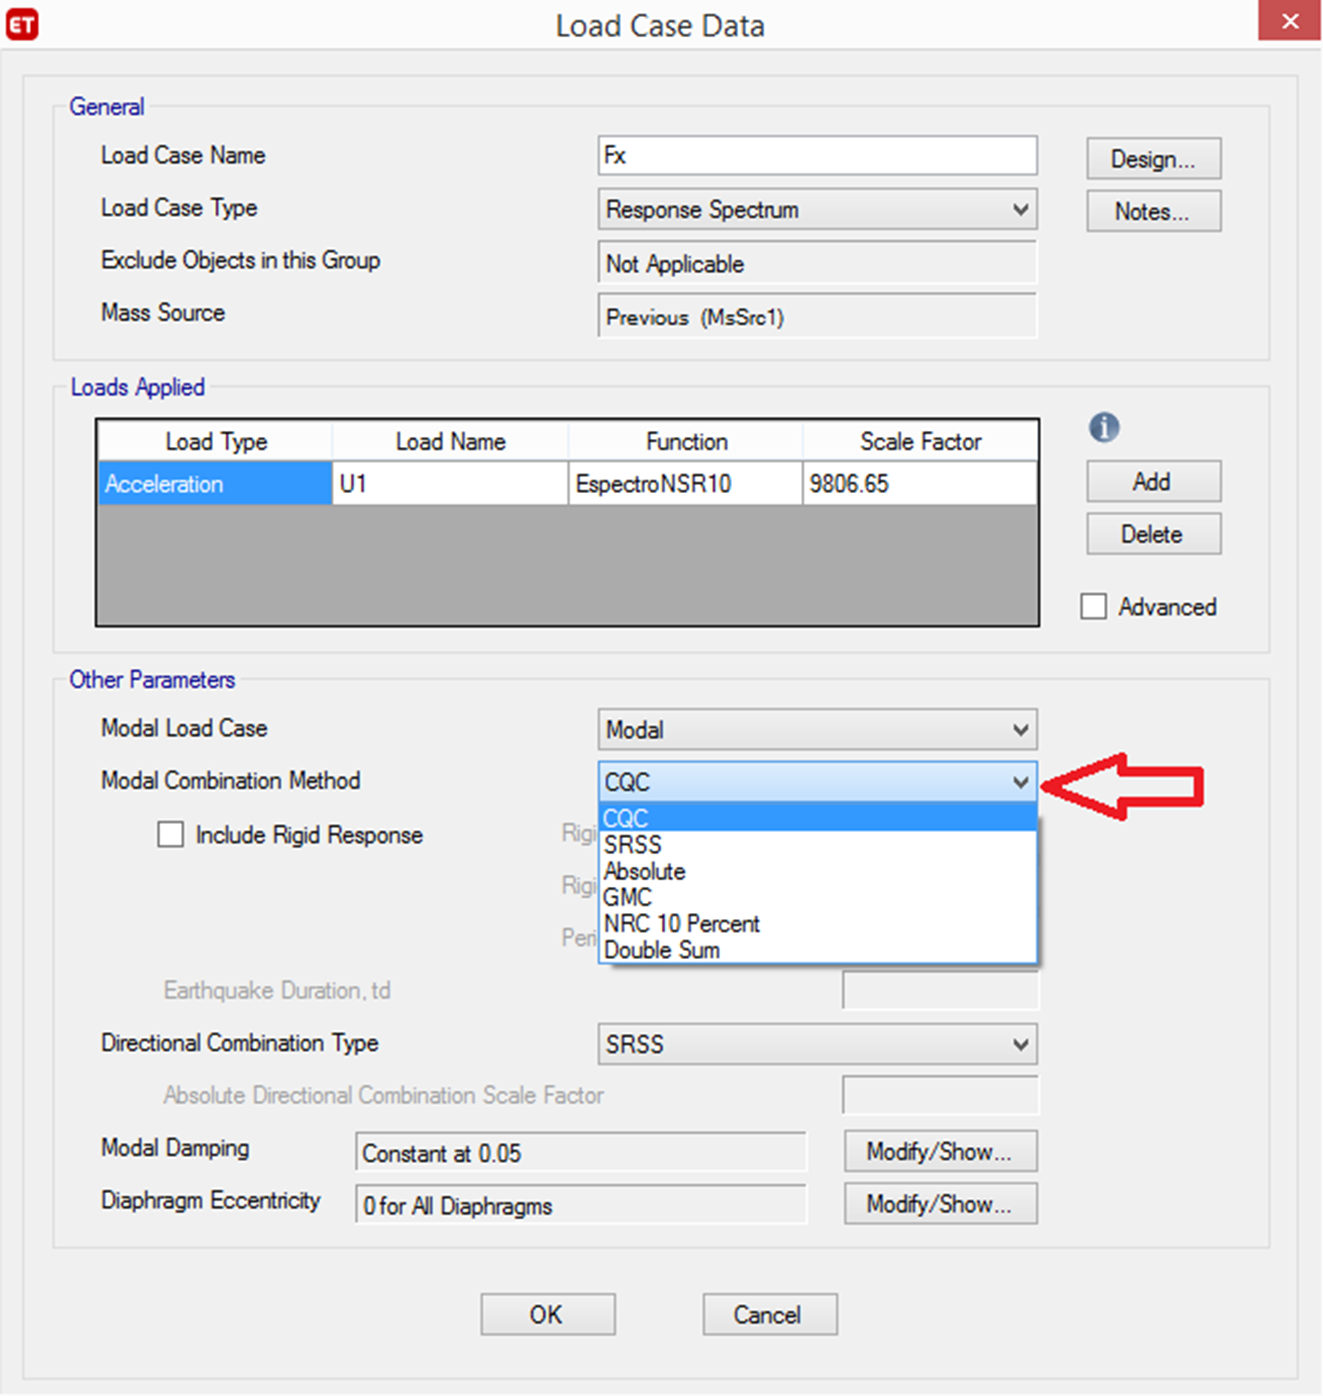1323x1396 pixels.
Task: Select the Scale Factor cell 9806.65
Action: pyautogui.click(x=919, y=484)
